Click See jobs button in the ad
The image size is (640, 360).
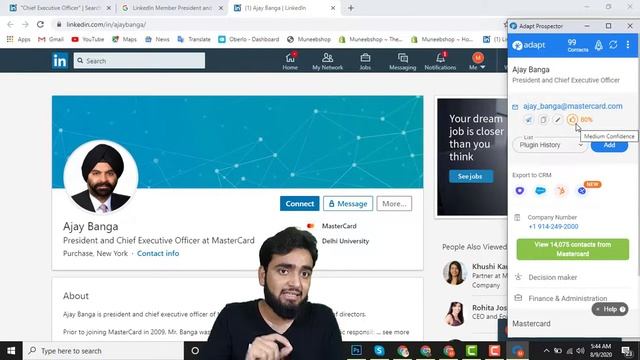(471, 176)
